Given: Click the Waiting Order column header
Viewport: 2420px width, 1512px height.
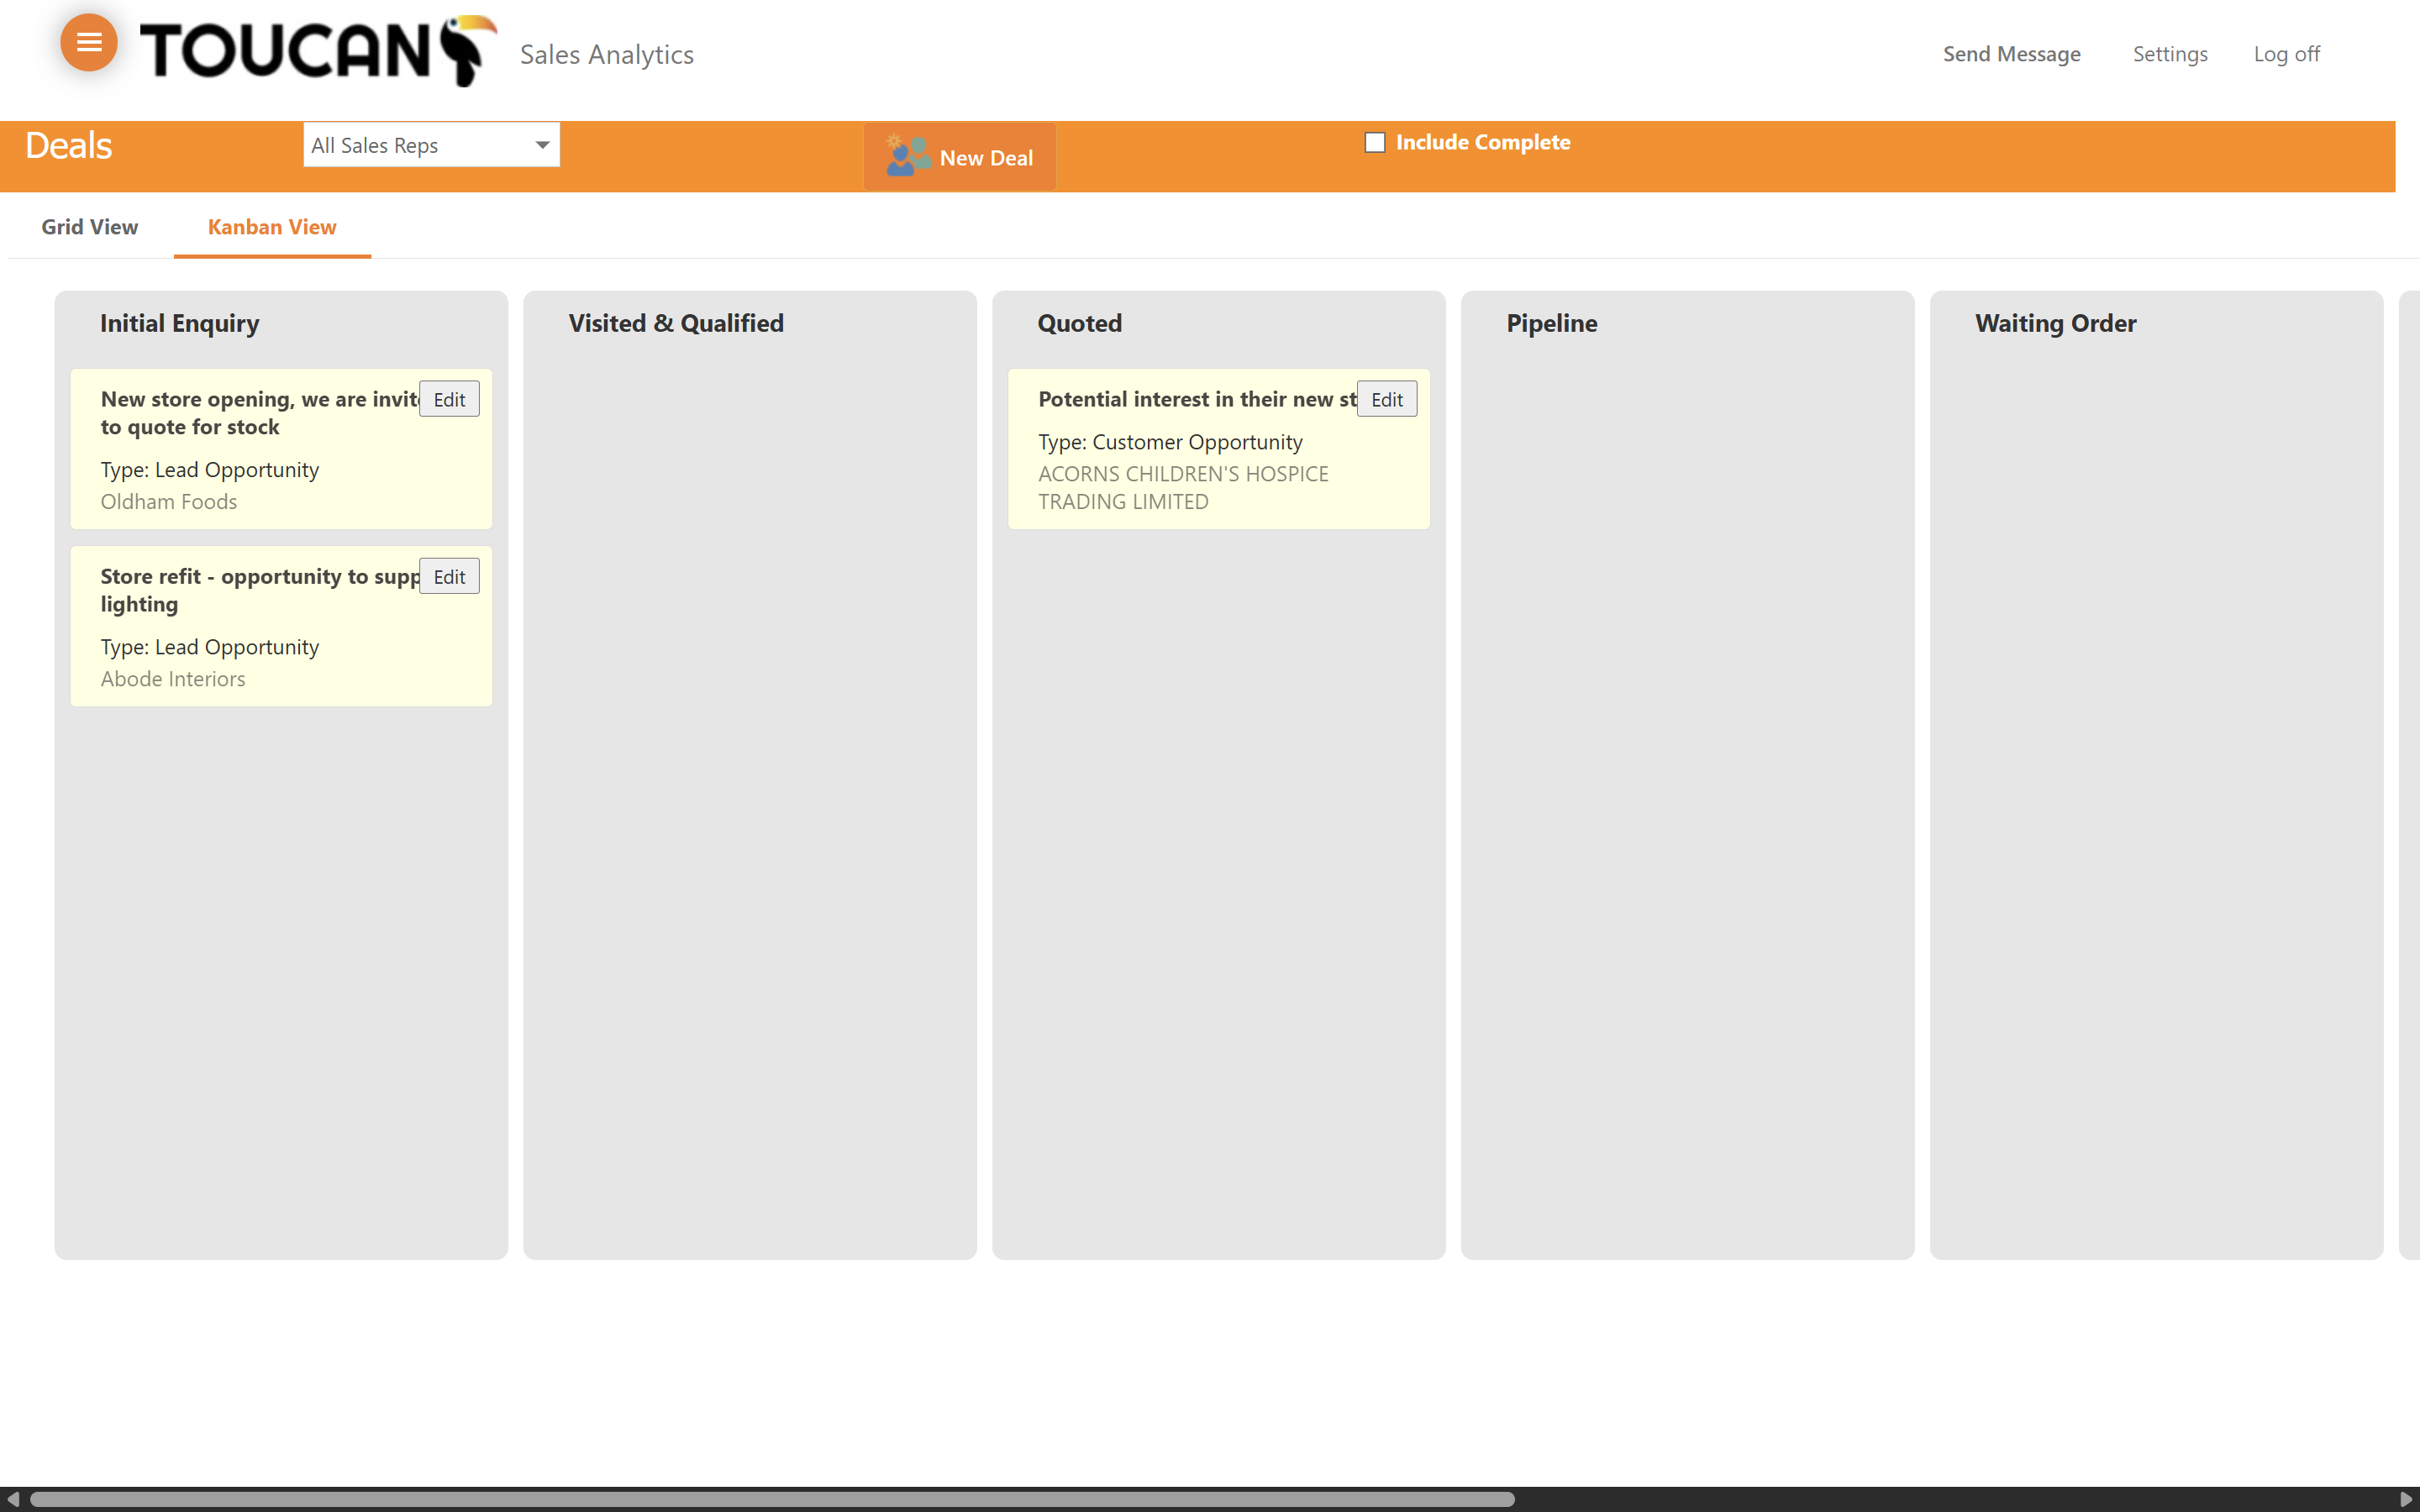Looking at the screenshot, I should point(2056,323).
